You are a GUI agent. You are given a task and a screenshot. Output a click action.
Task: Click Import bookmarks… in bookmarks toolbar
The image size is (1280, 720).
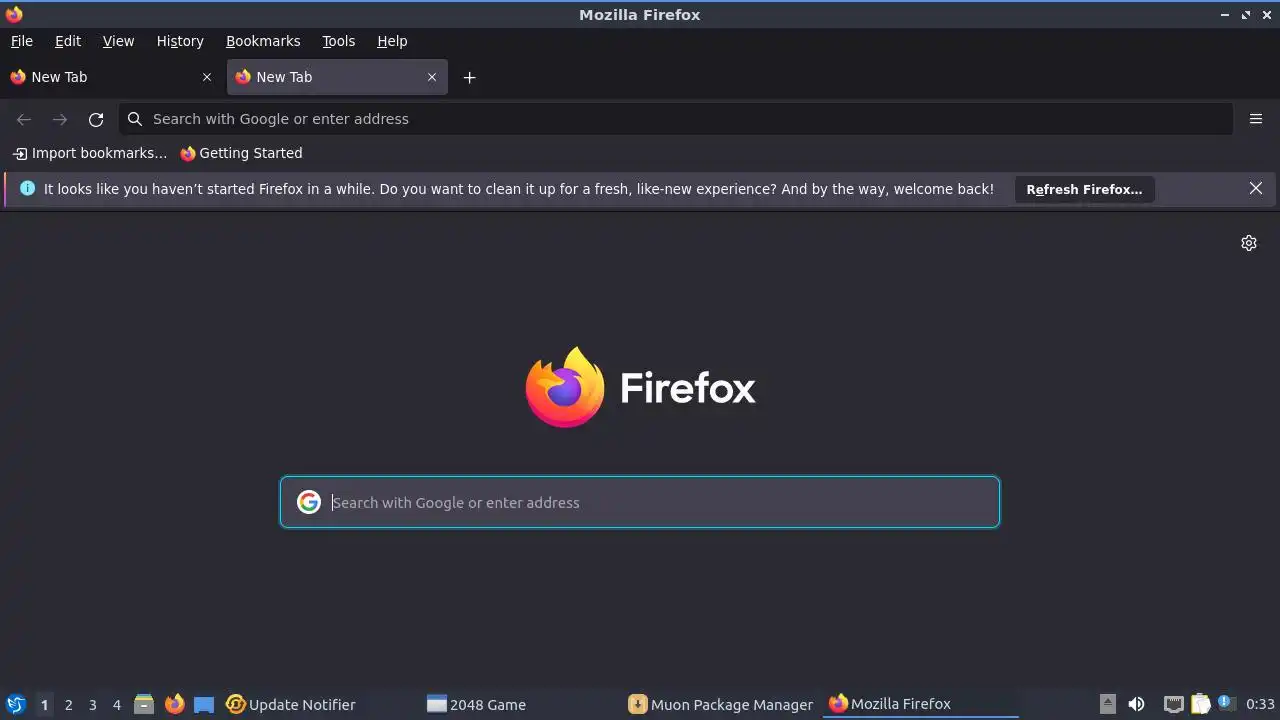[90, 153]
